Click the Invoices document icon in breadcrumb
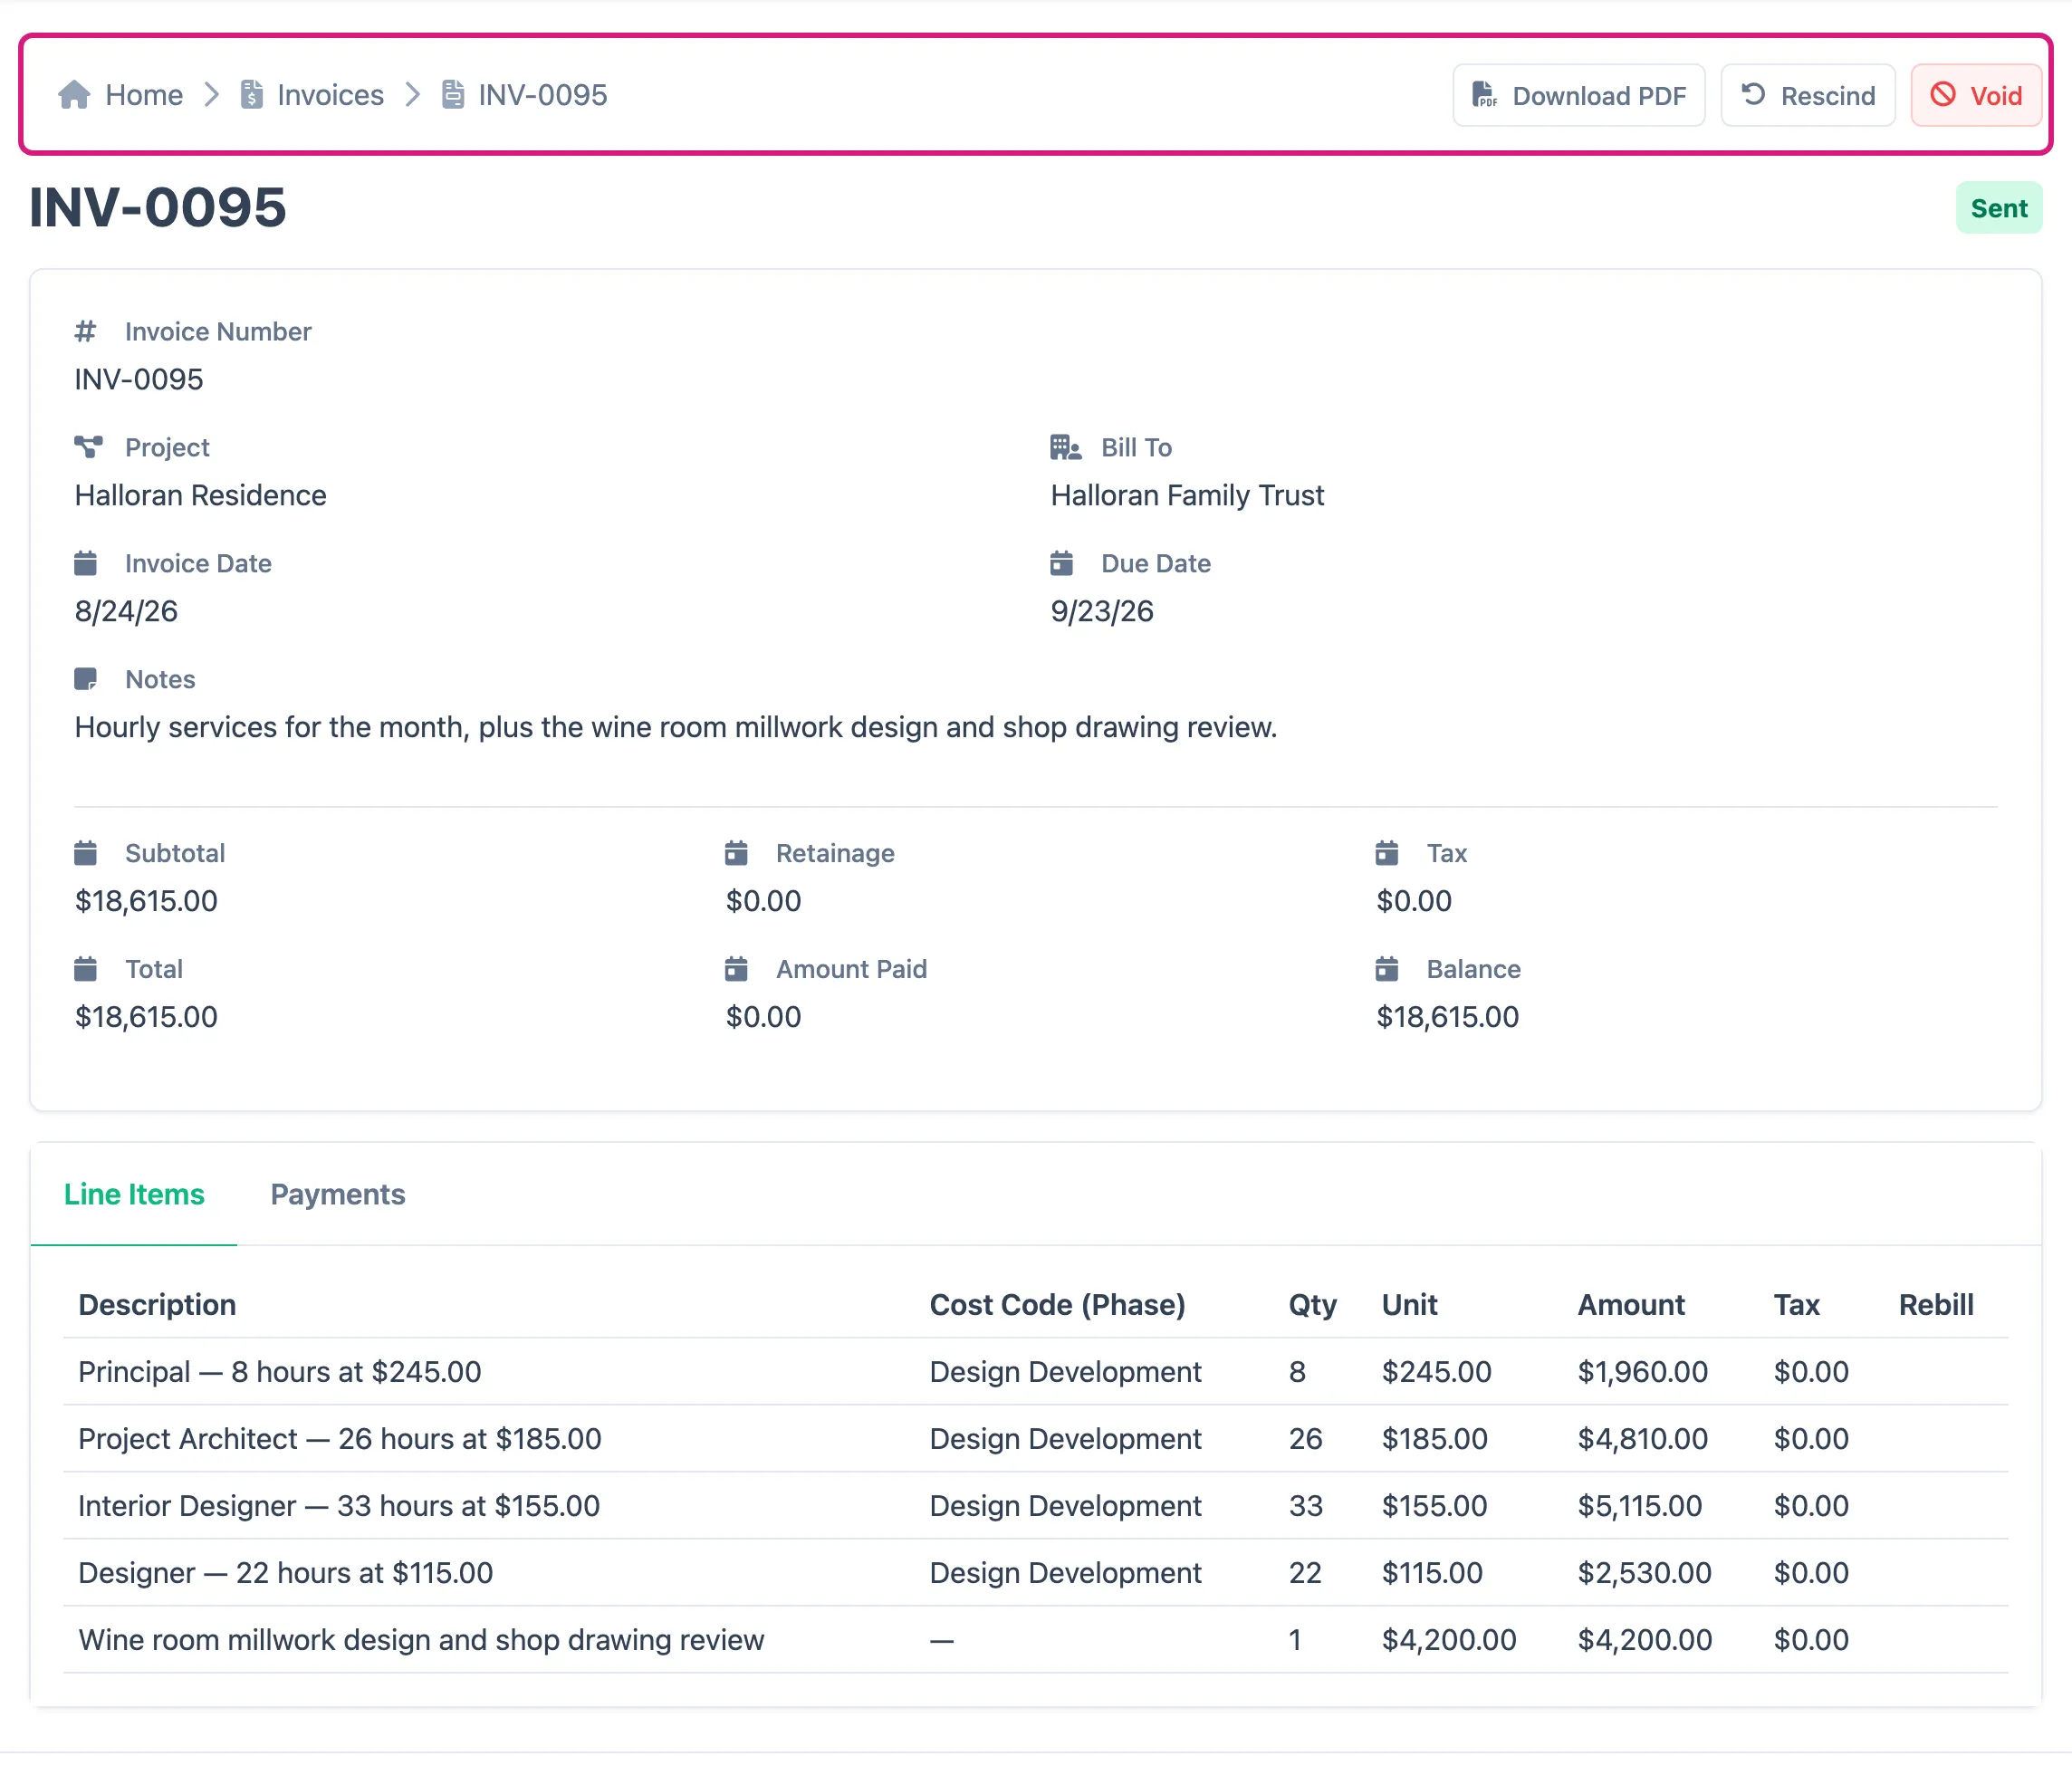 252,95
